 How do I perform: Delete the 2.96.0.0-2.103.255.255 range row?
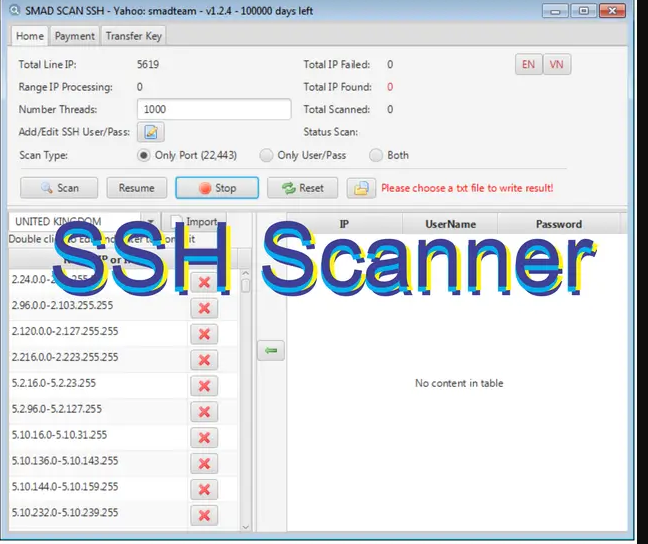click(x=204, y=308)
